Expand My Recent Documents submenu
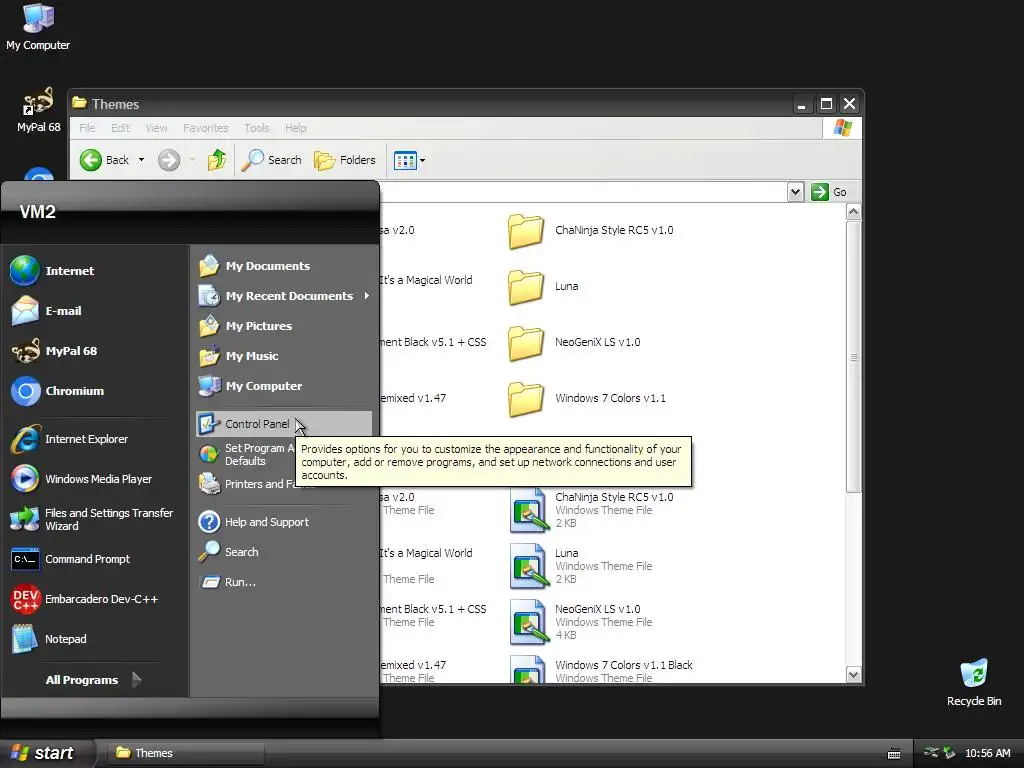The width and height of the screenshot is (1024, 768). point(284,296)
